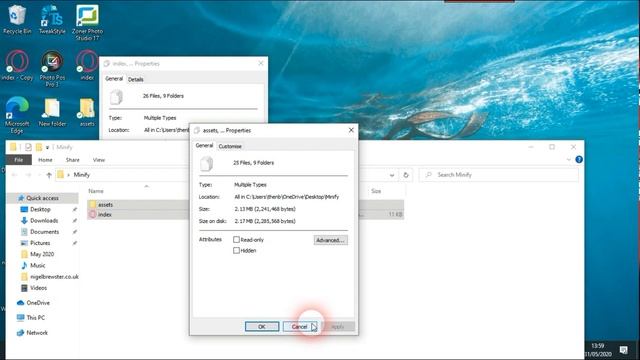This screenshot has height=360, width=640.
Task: Select General tab in index Properties window
Action: tap(114, 78)
